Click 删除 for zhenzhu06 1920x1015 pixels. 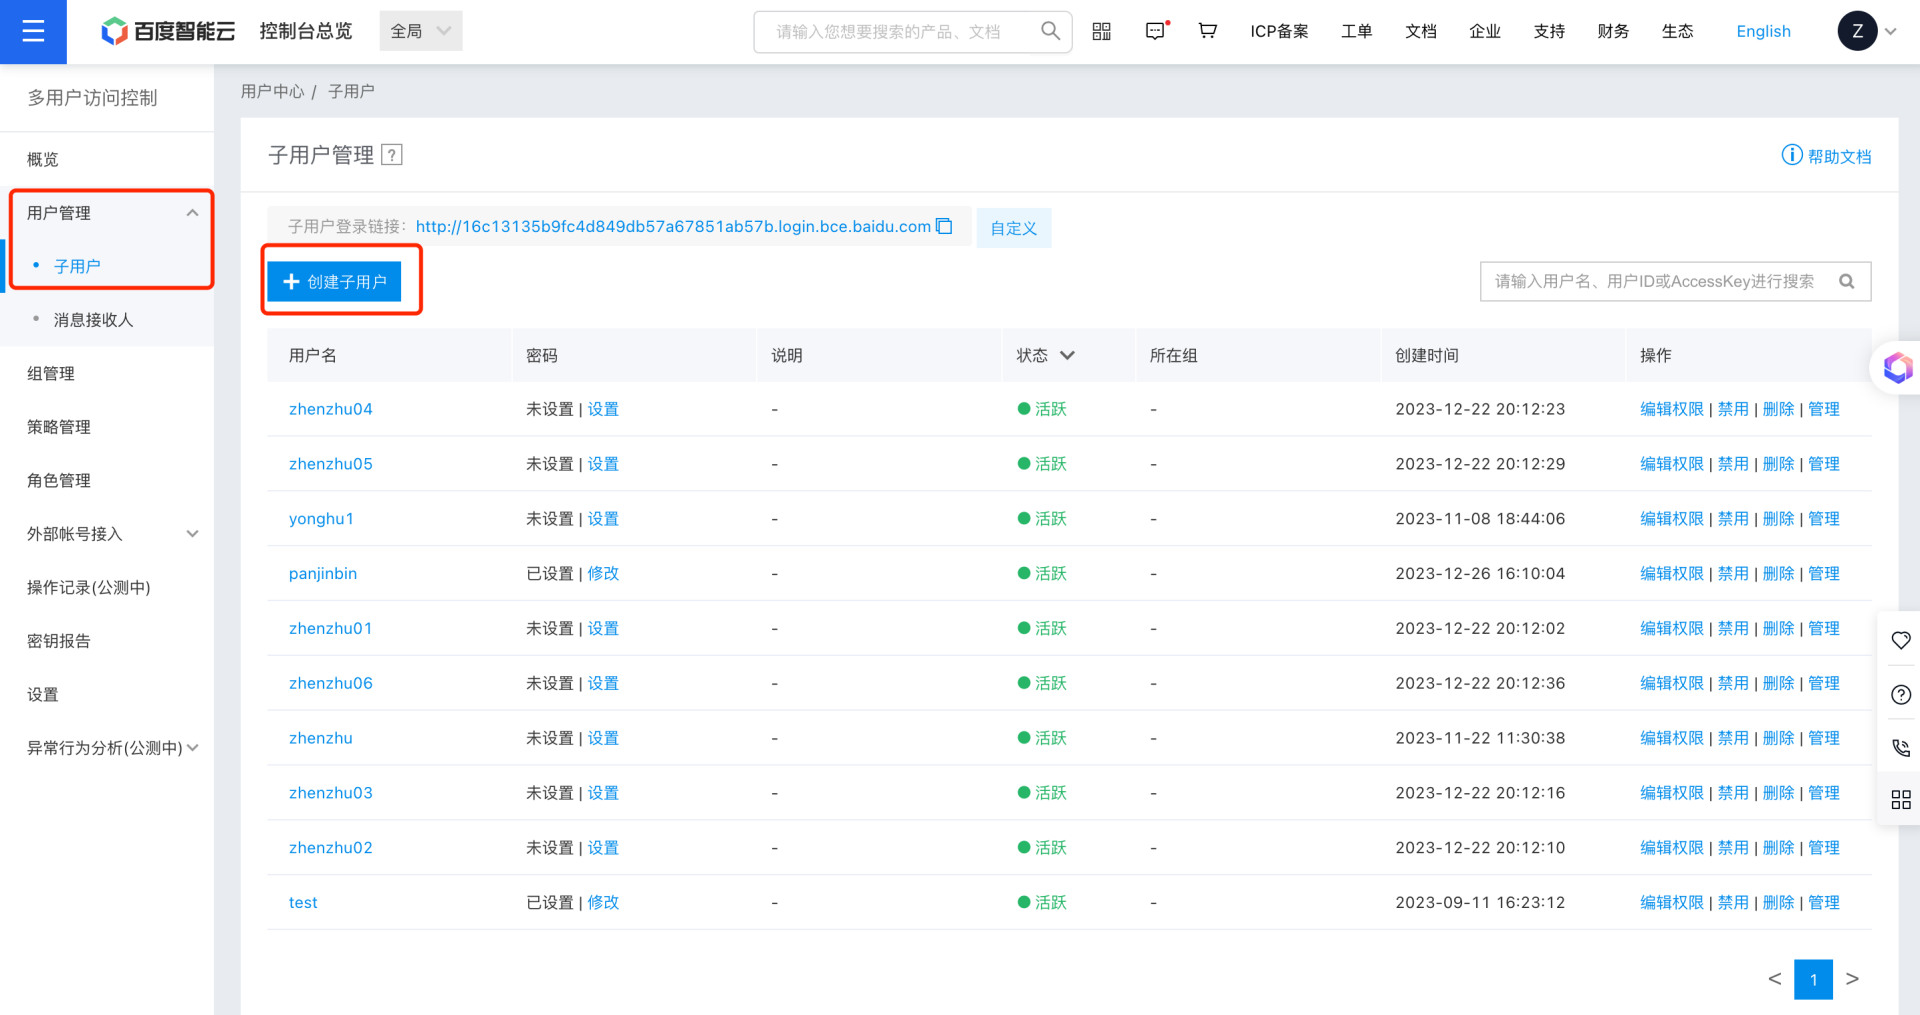click(1778, 683)
